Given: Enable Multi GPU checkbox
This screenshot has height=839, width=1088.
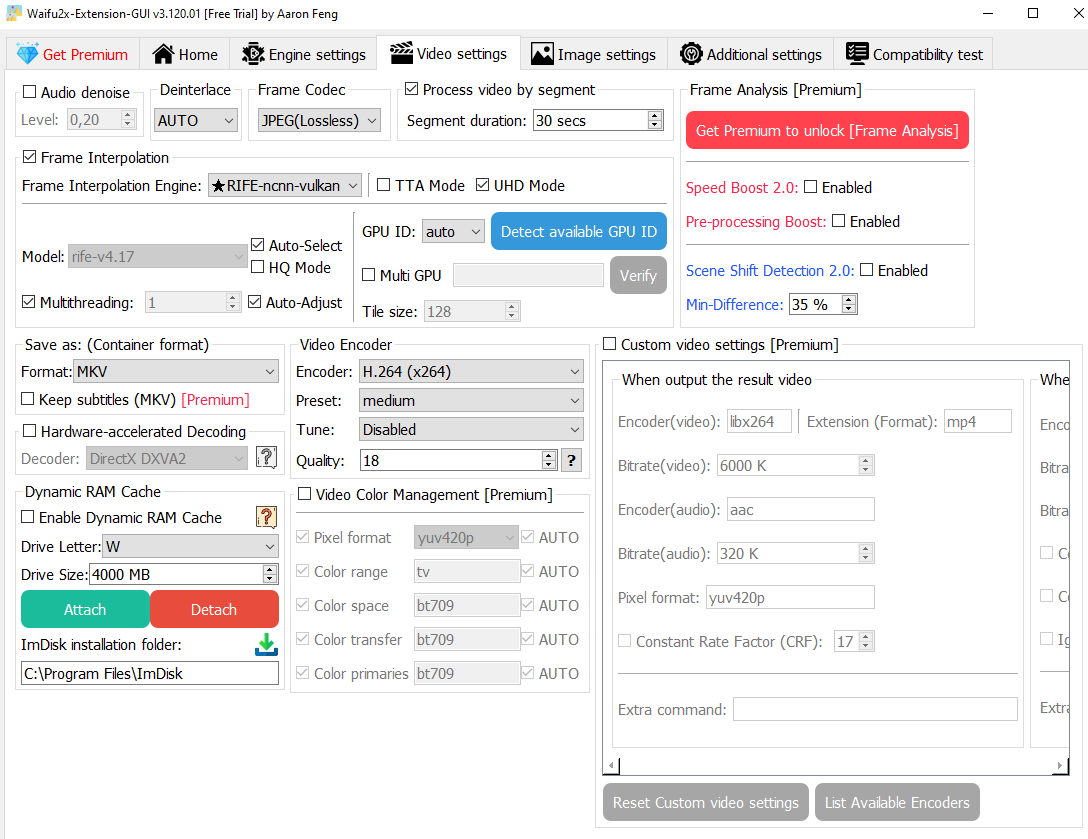Looking at the screenshot, I should click(x=368, y=275).
